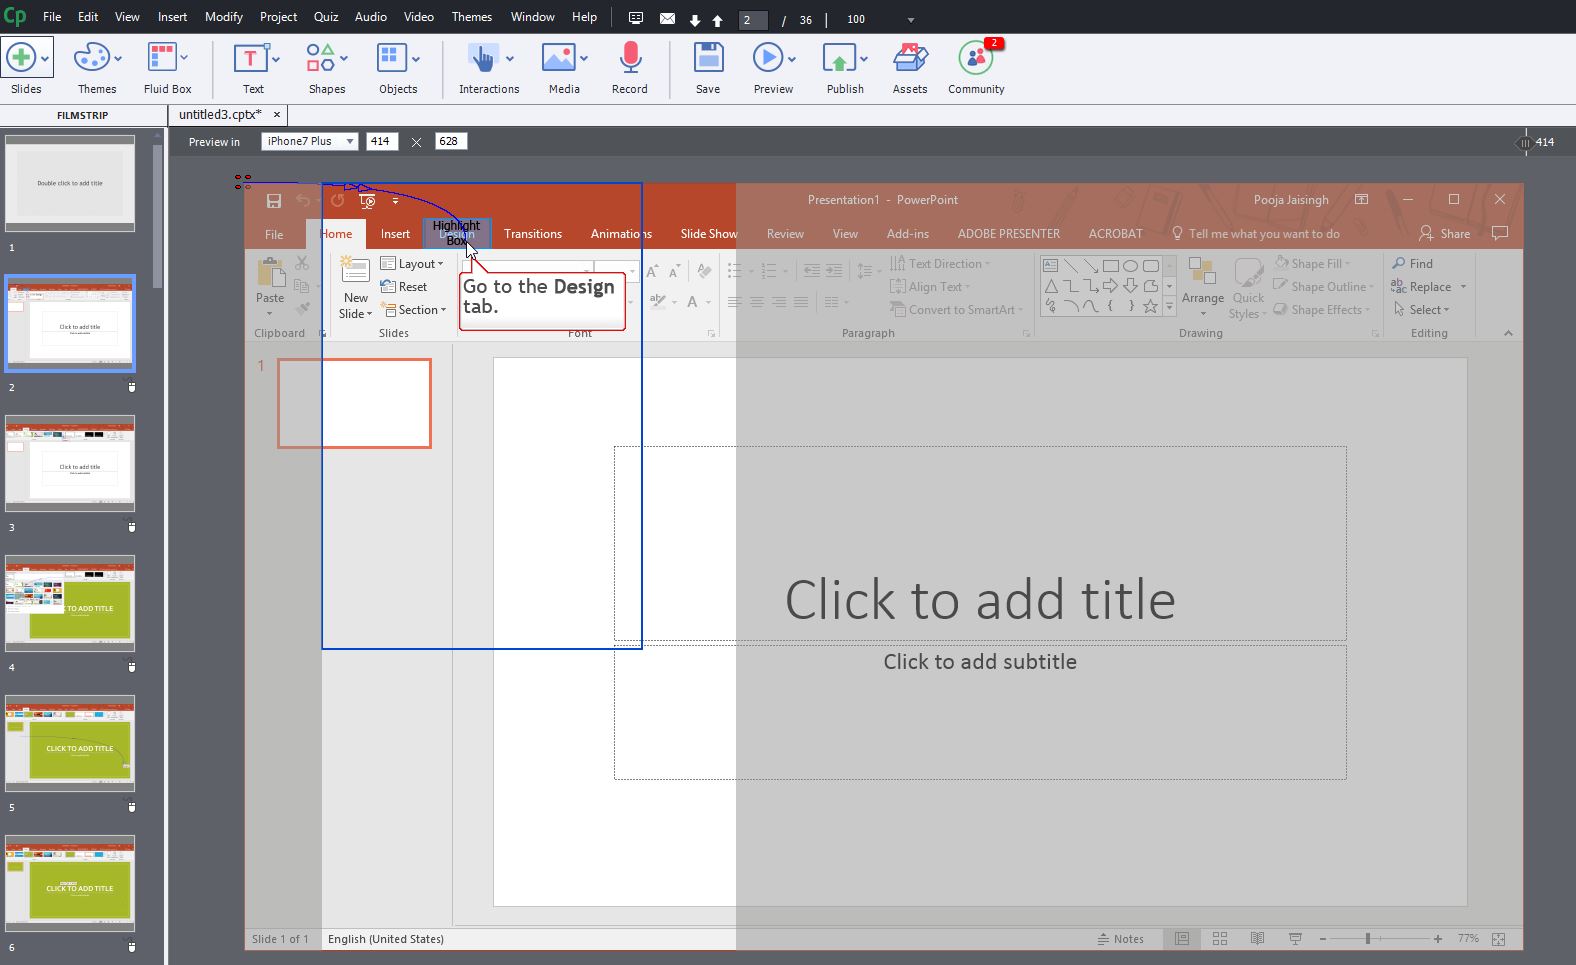This screenshot has height=965, width=1576.
Task: Select slide 1 thumbnail in filmstrip
Action: pyautogui.click(x=70, y=184)
